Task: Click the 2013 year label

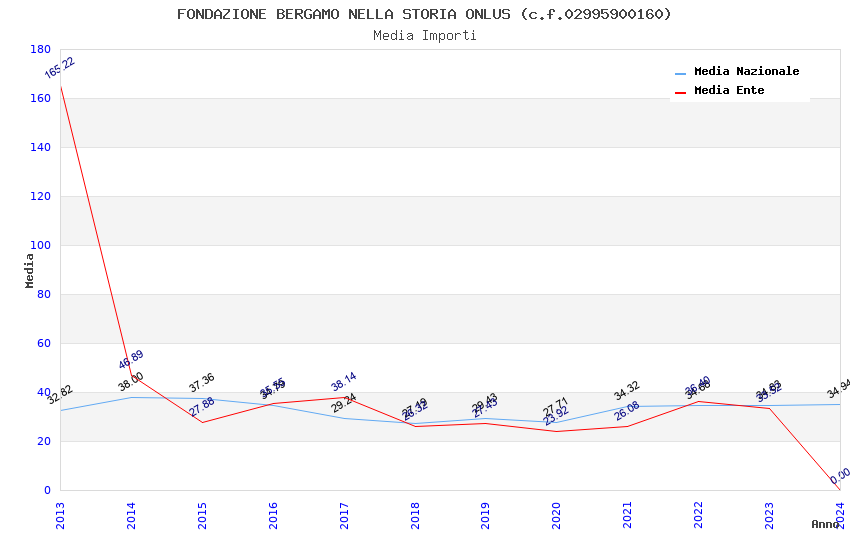Action: tap(60, 515)
